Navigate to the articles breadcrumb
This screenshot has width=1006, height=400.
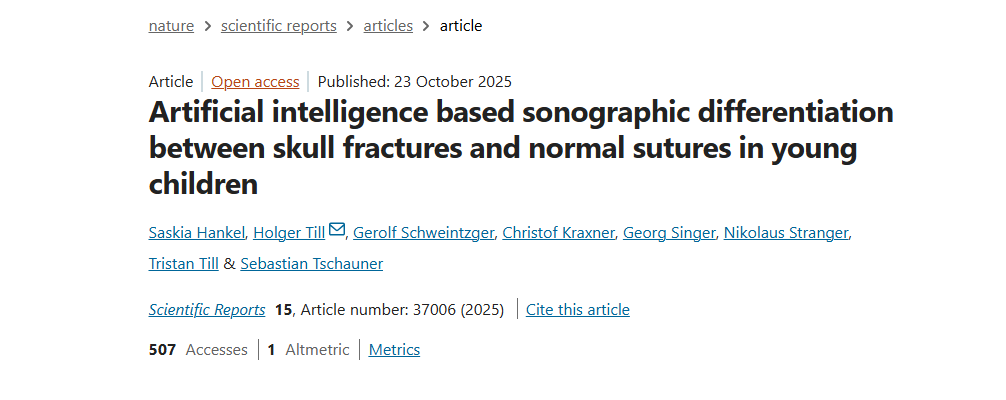click(388, 26)
